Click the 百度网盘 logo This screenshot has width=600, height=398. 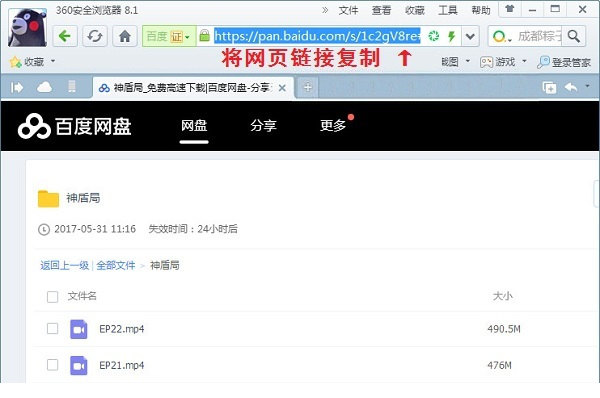pyautogui.click(x=75, y=126)
